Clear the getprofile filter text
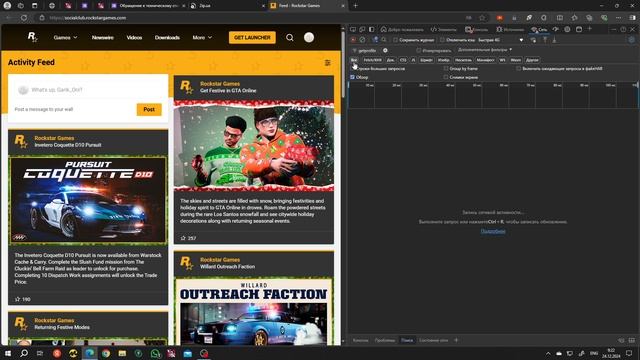This screenshot has width=640, height=360. coord(385,50)
